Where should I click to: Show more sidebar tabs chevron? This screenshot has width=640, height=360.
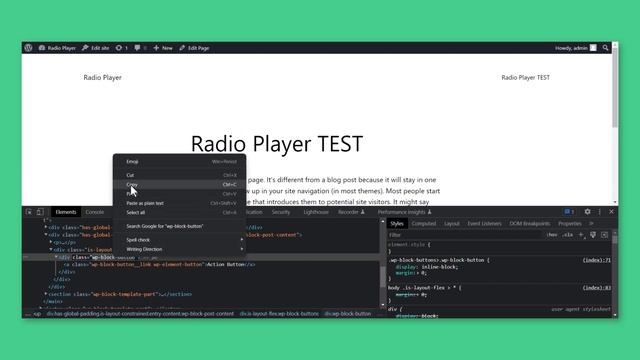[591, 224]
